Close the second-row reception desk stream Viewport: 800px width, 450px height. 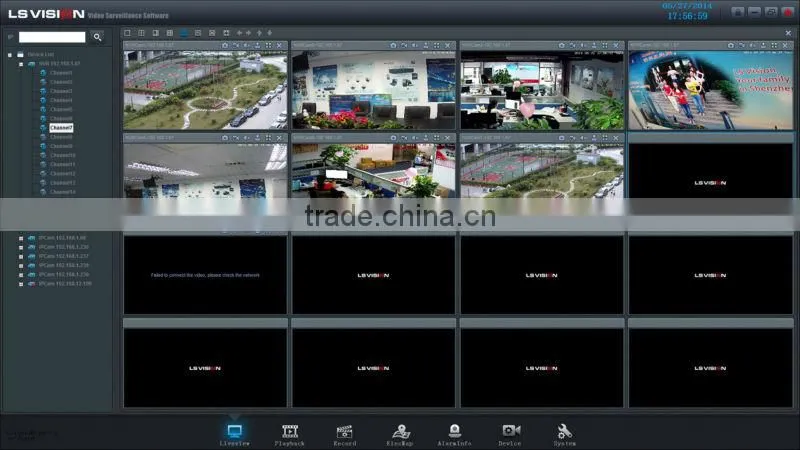(x=447, y=138)
